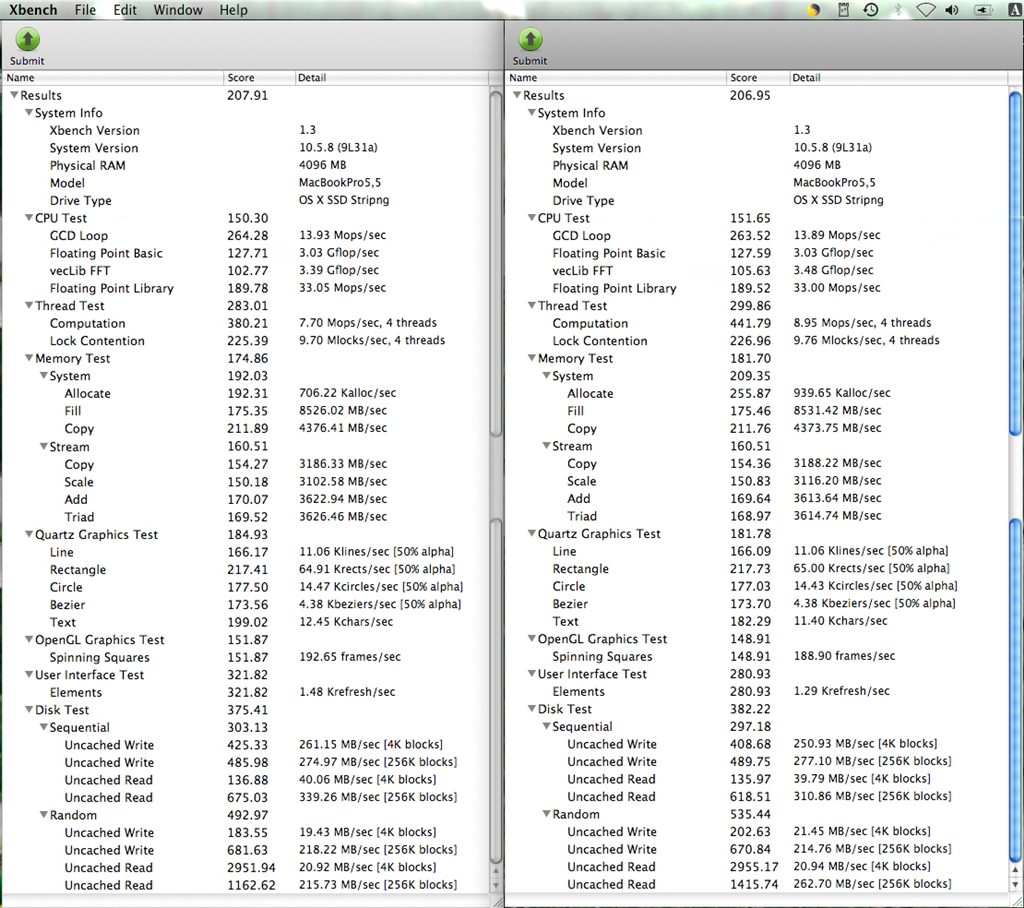
Task: Click the yellow moon menu bar icon
Action: [814, 10]
